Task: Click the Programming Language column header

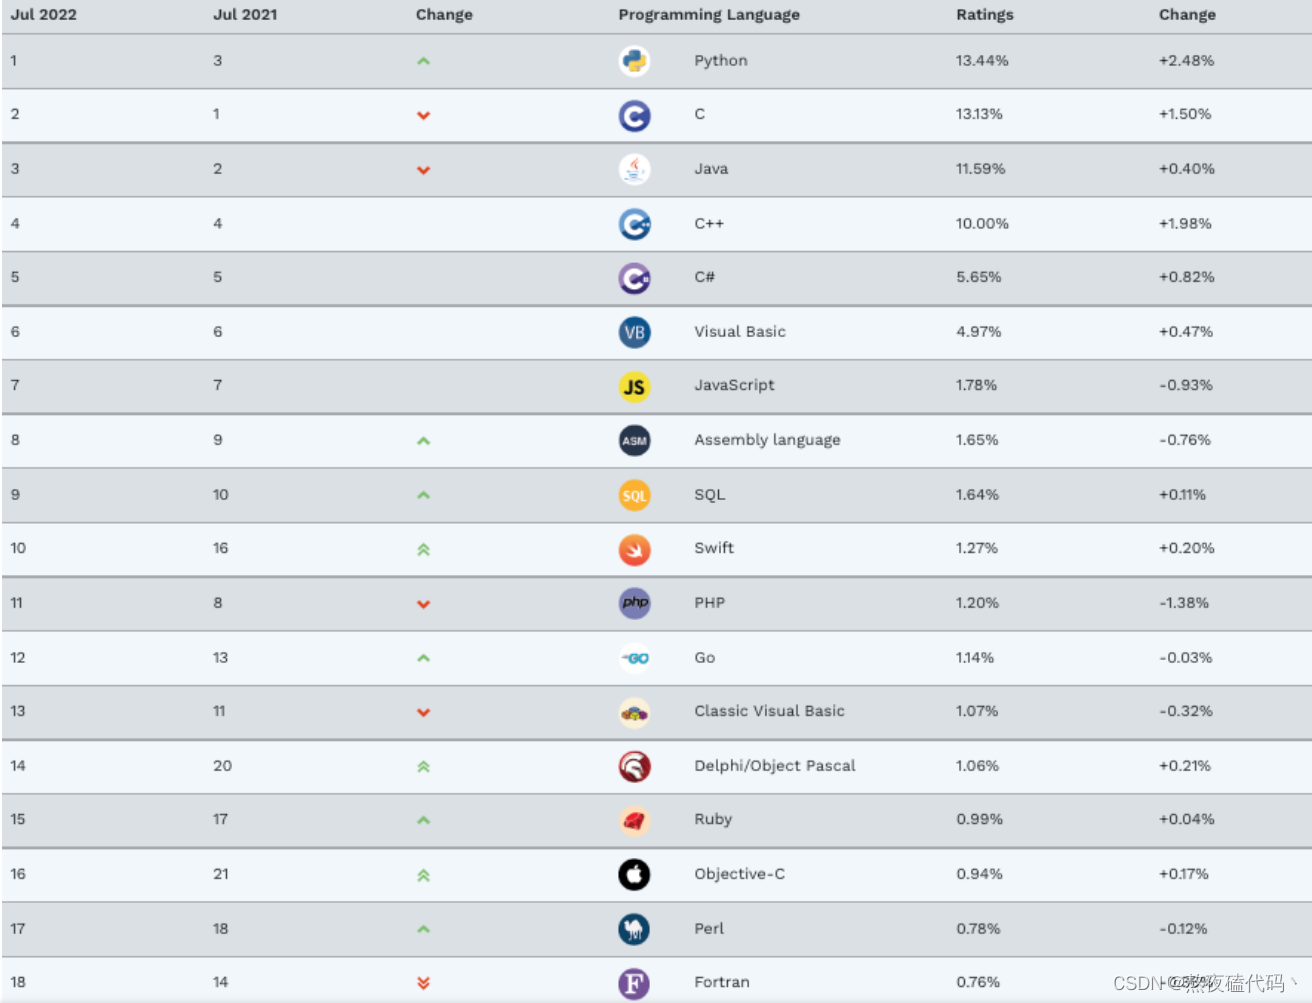Action: 708,15
